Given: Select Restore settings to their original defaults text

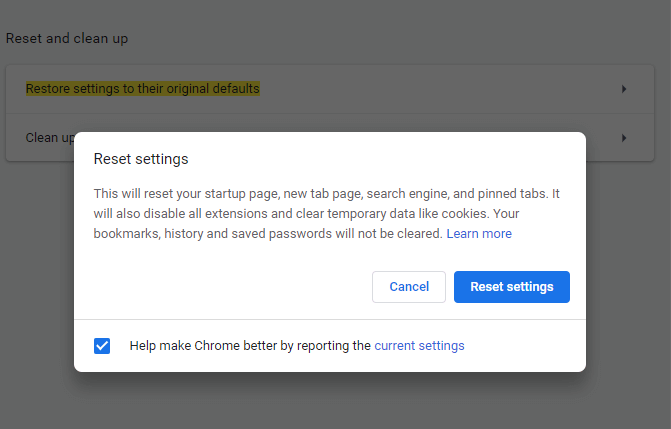Looking at the screenshot, I should [143, 89].
